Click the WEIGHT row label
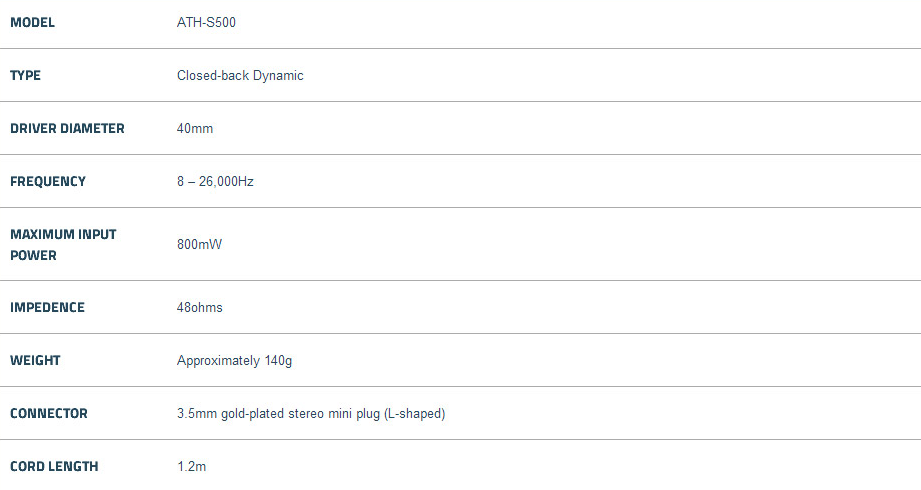 pos(35,360)
